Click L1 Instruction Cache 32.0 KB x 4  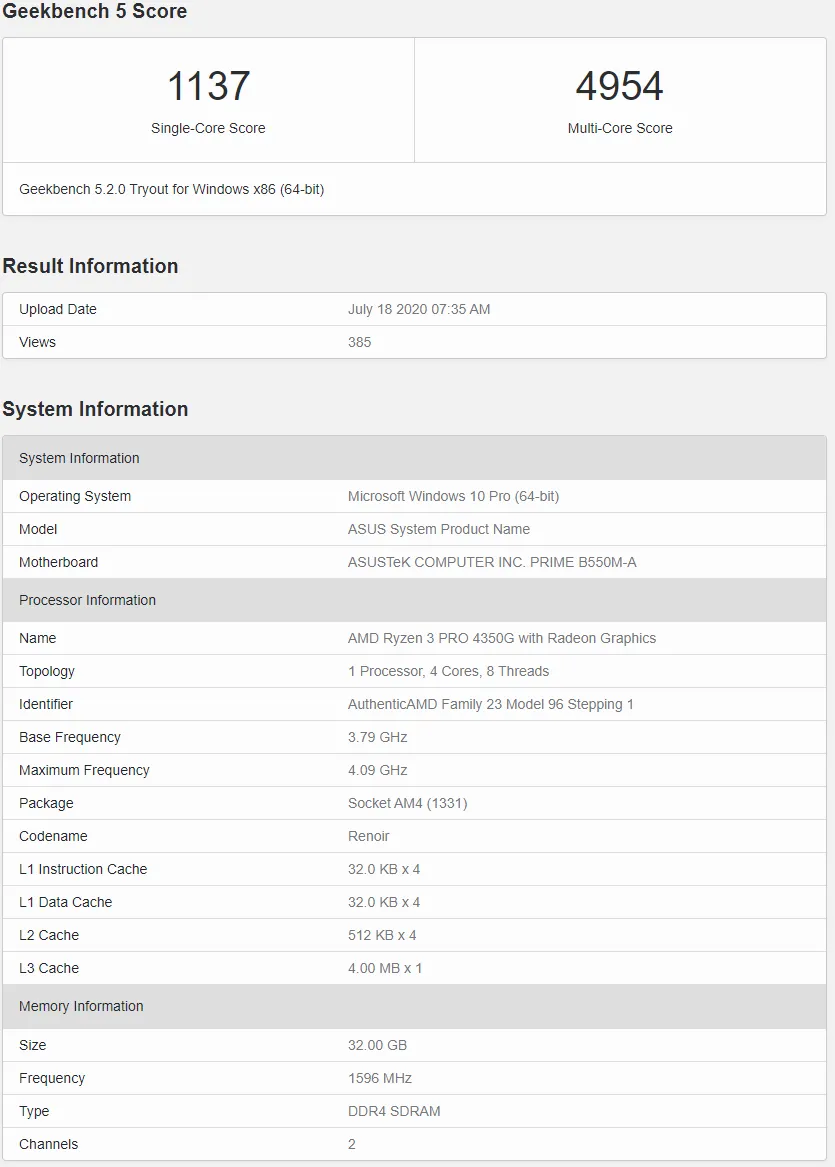tap(384, 869)
